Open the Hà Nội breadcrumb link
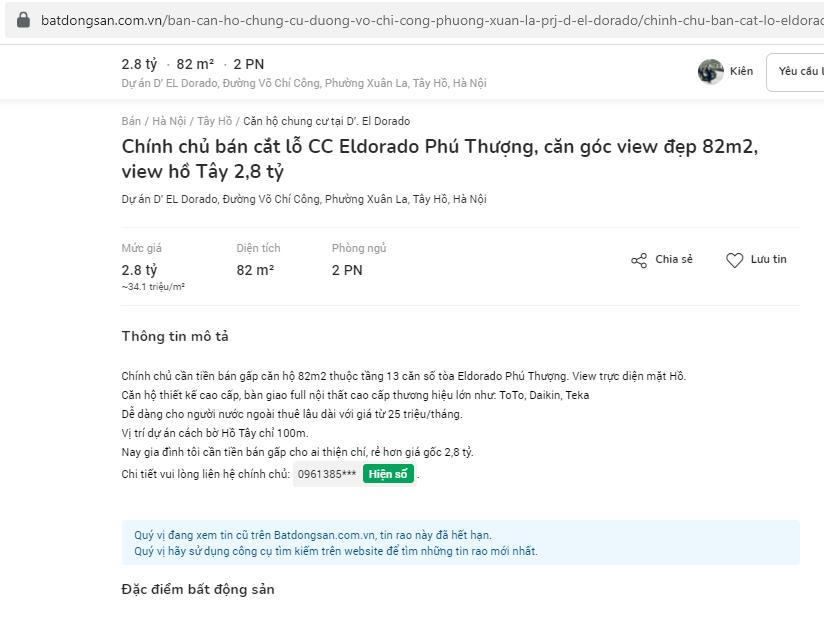This screenshot has height=619, width=824. click(x=169, y=121)
